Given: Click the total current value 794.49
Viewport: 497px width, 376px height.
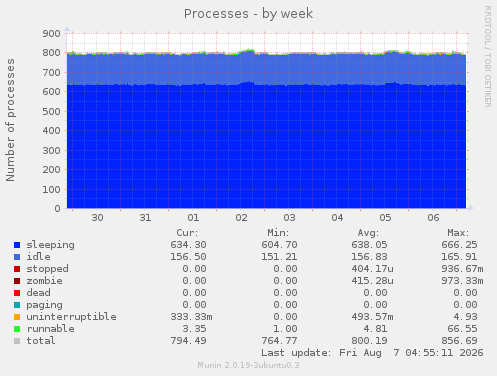Looking at the screenshot, I should pos(188,341).
